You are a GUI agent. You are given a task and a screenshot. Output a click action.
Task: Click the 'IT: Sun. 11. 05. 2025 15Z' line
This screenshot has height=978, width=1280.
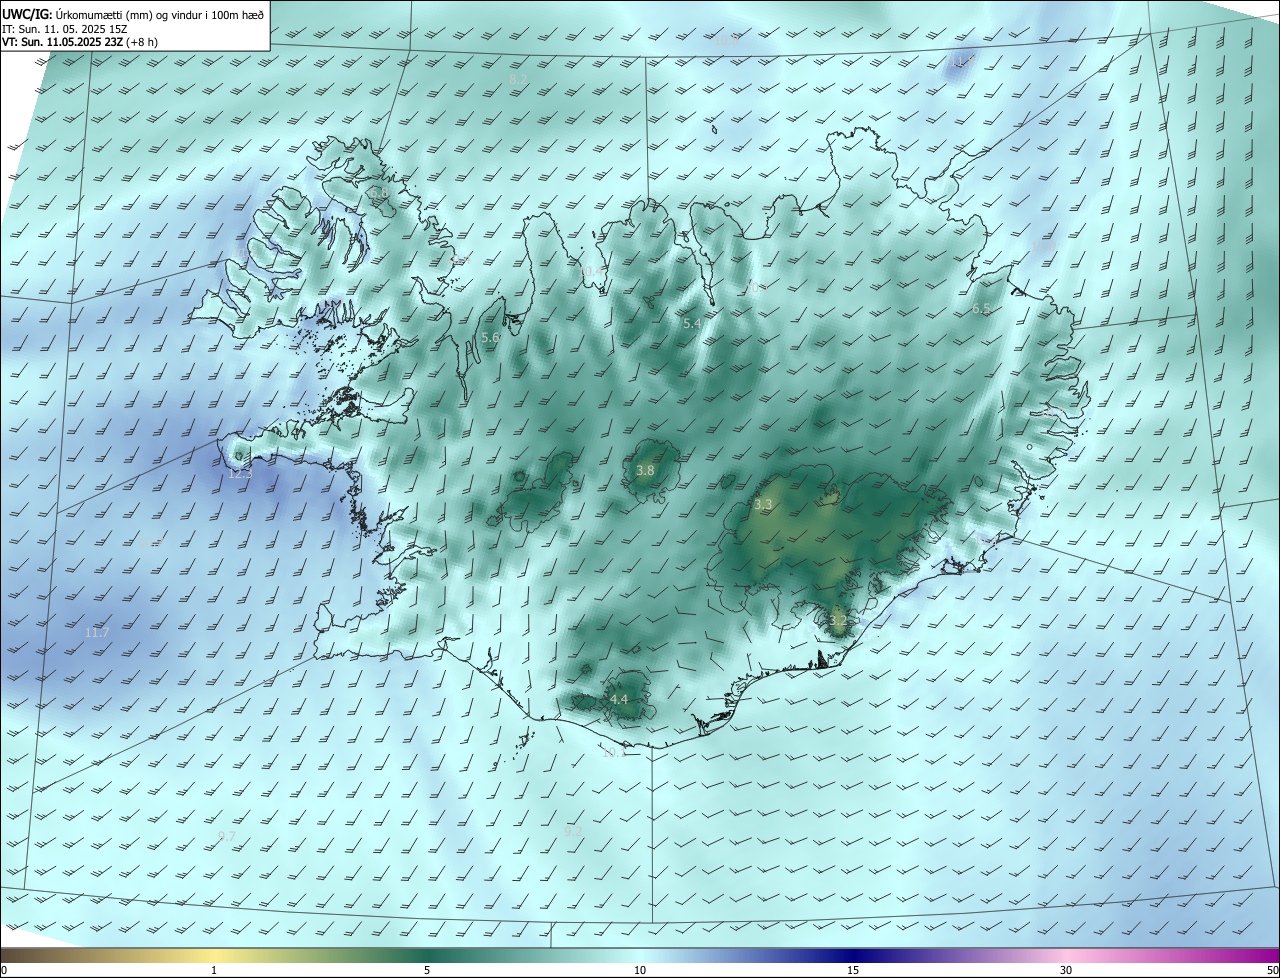66,29
